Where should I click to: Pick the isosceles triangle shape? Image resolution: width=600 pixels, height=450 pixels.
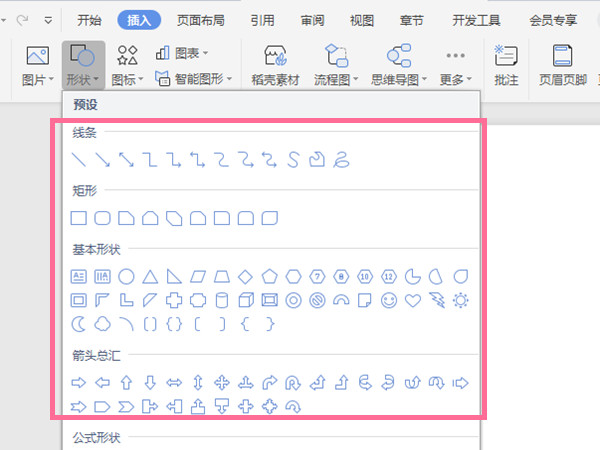[150, 276]
